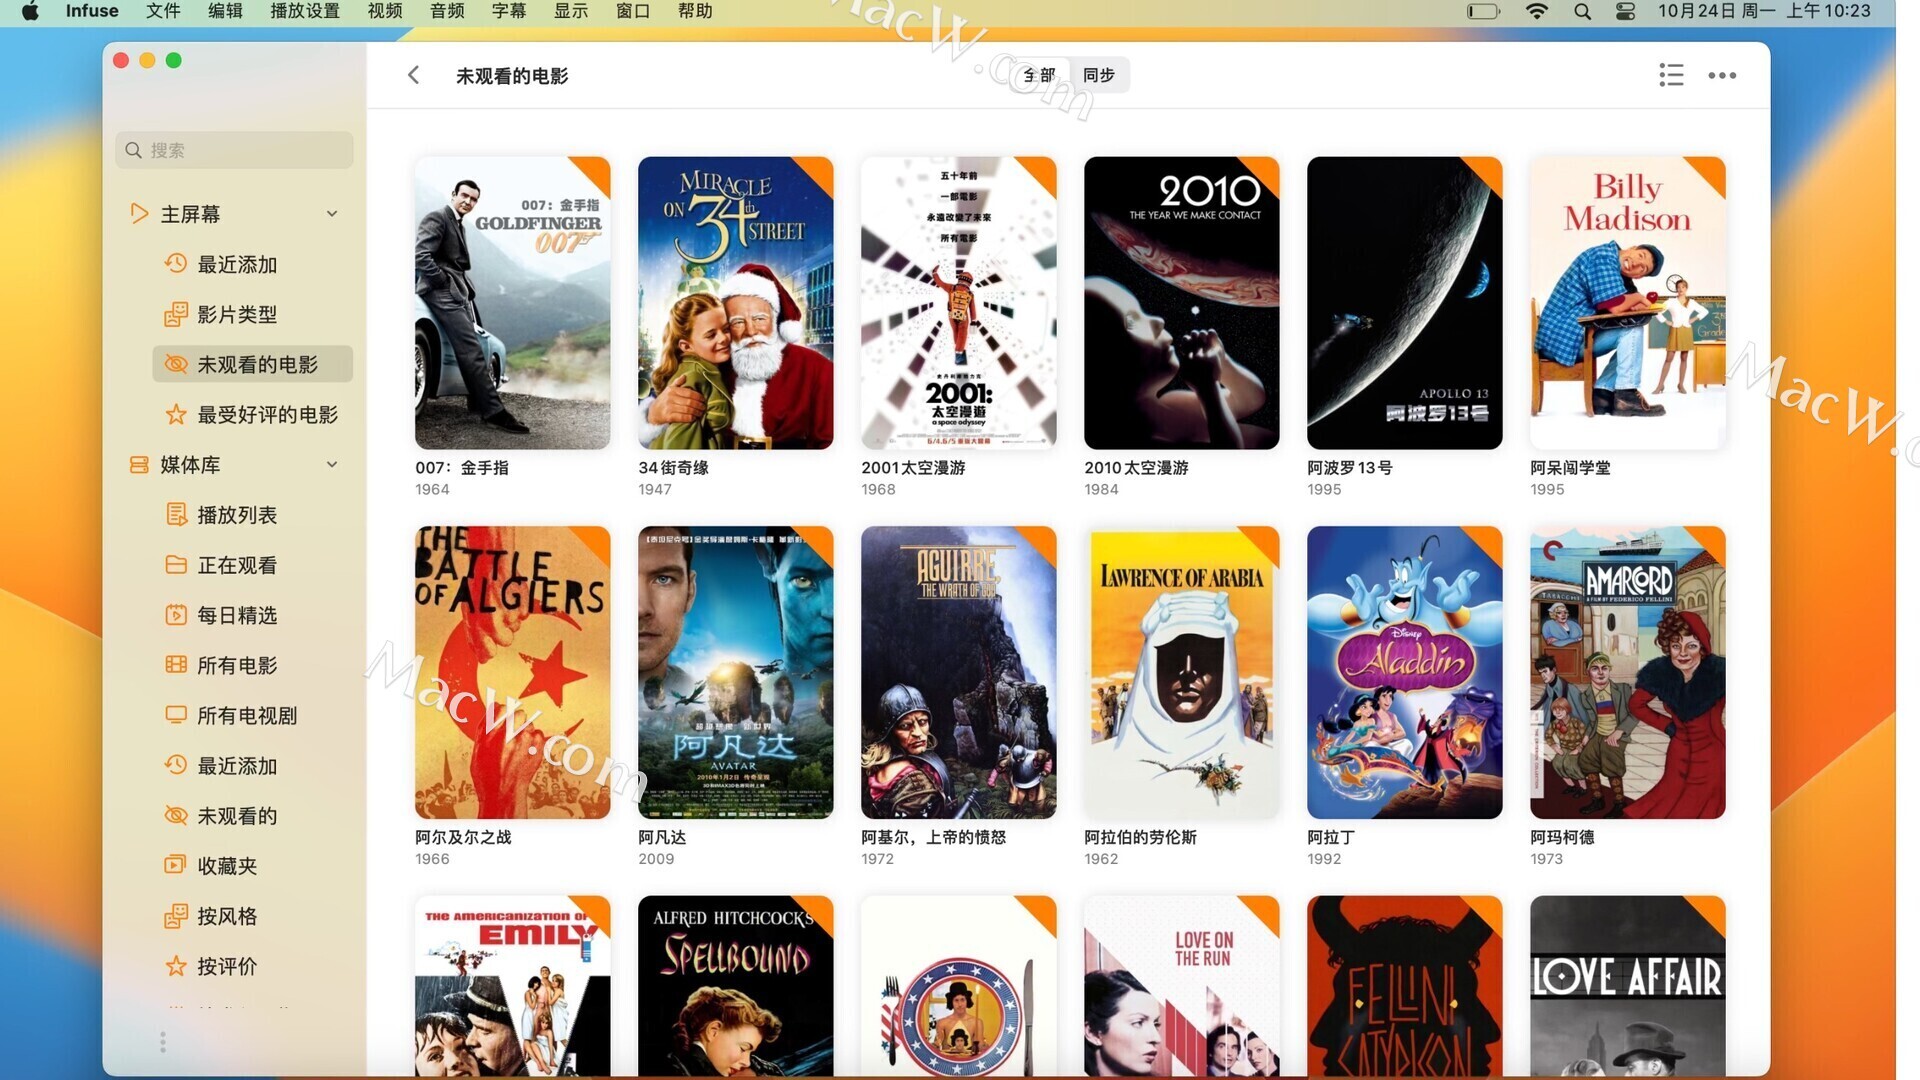Click the 同步 button to sync library
The image size is (1920, 1080).
coord(1097,75)
